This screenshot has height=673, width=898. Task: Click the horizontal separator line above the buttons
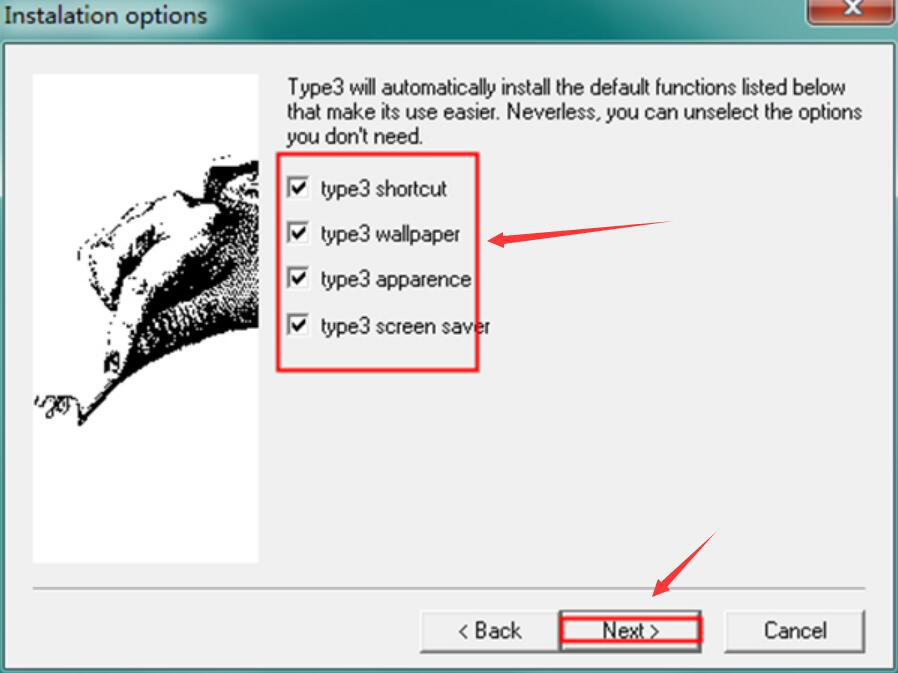coord(448,588)
